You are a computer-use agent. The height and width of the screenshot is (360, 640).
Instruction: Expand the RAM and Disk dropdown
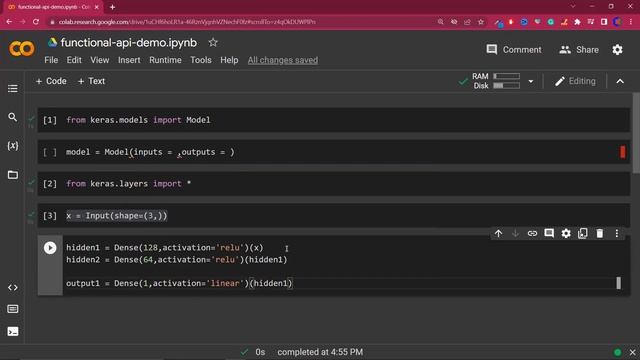[x=531, y=81]
